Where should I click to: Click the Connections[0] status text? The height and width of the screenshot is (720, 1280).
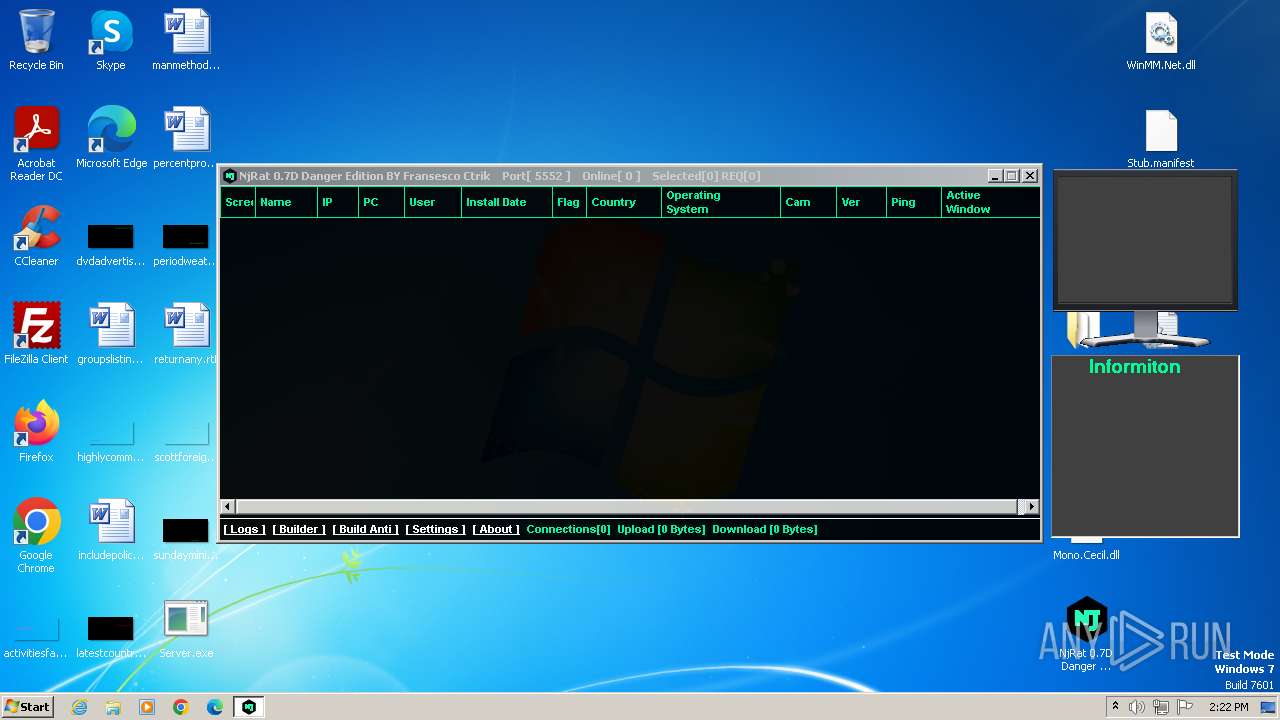point(568,529)
